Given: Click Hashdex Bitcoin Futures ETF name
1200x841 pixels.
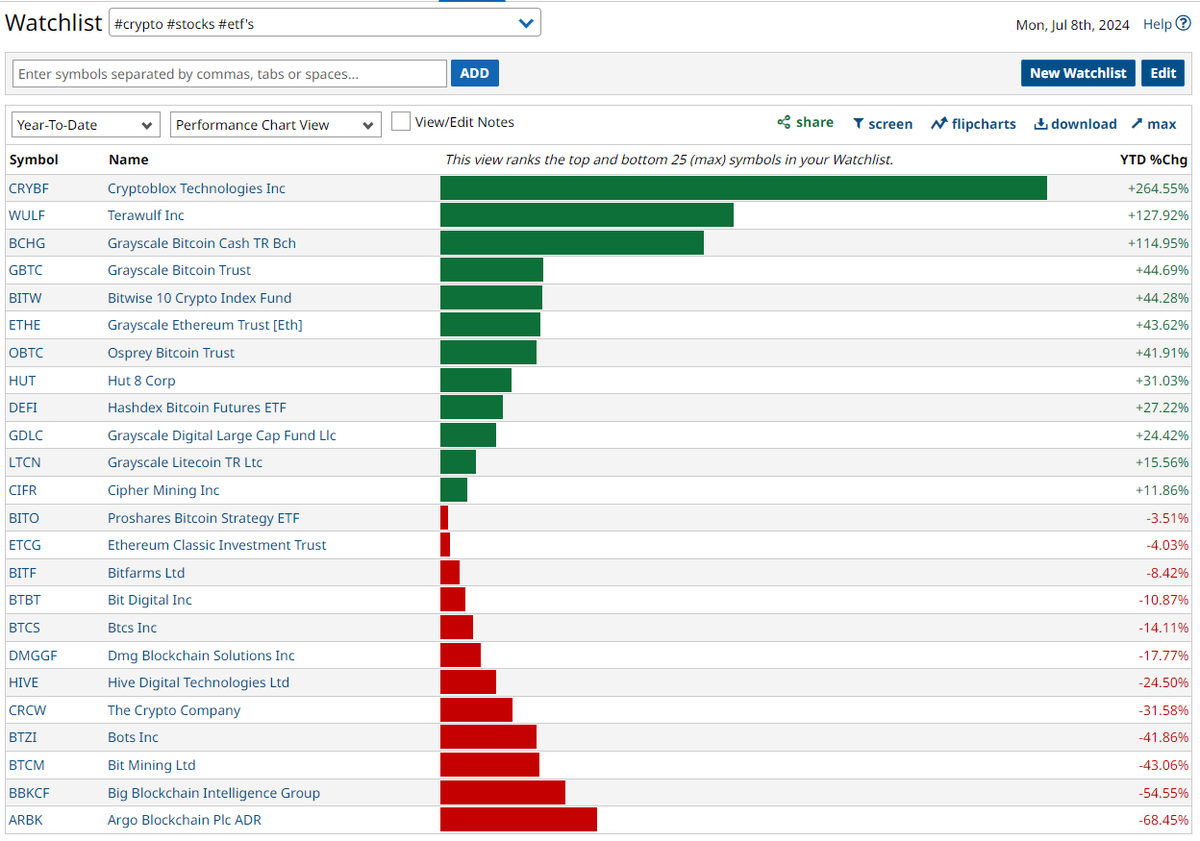Looking at the screenshot, I should (197, 408).
